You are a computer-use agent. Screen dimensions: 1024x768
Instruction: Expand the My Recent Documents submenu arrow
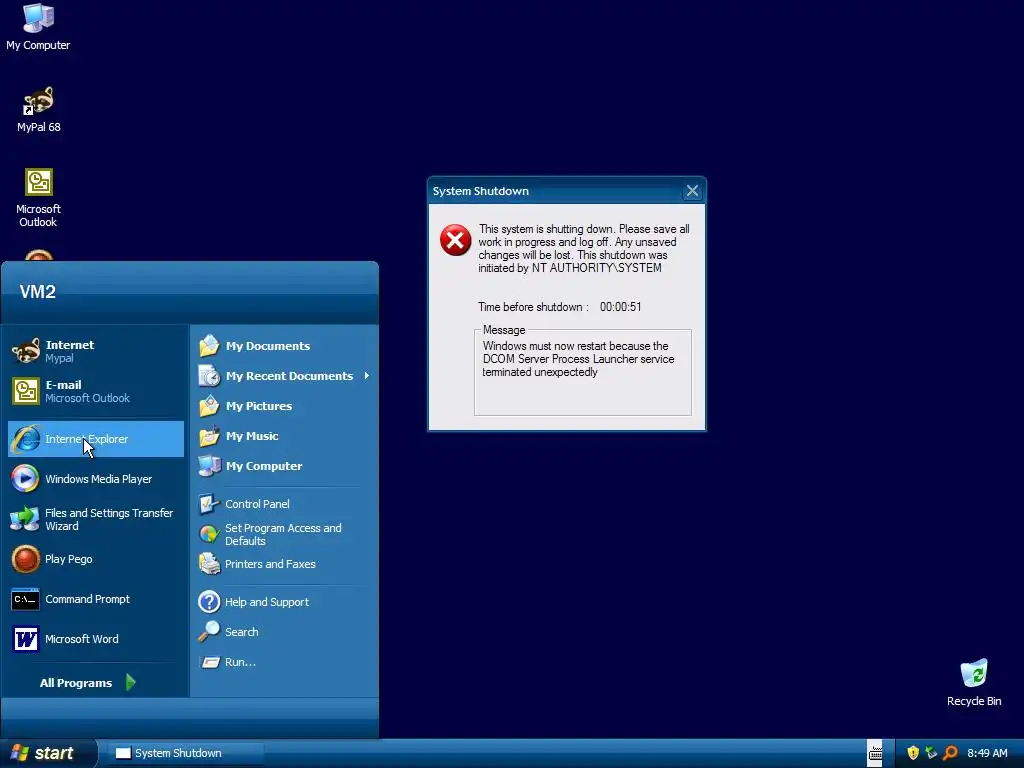point(367,376)
